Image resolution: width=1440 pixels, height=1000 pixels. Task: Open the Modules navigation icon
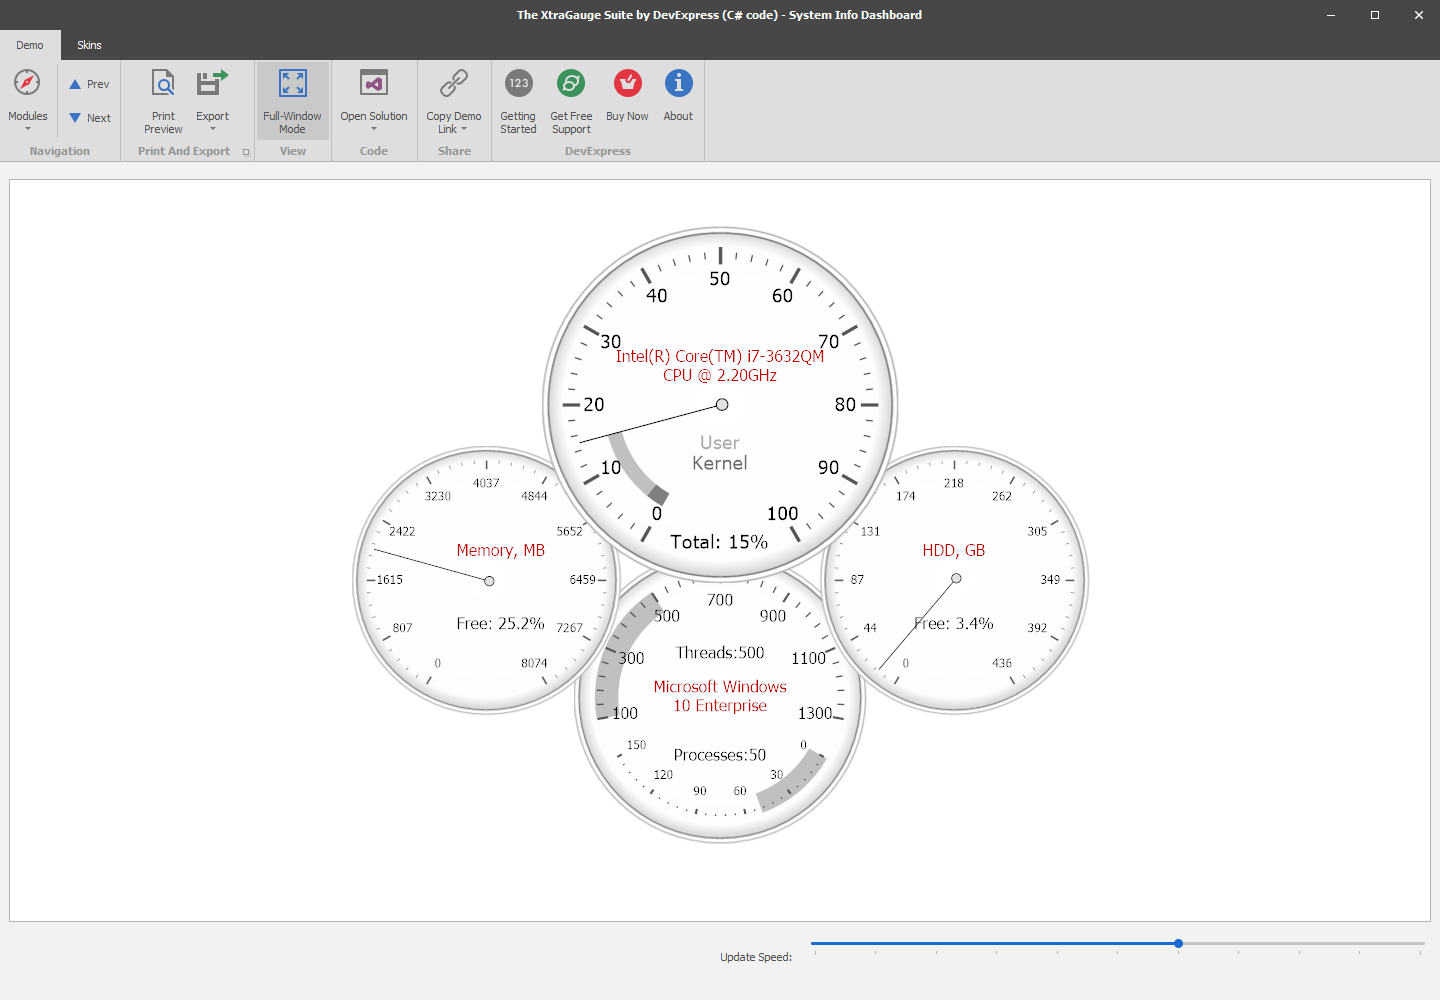pos(27,84)
